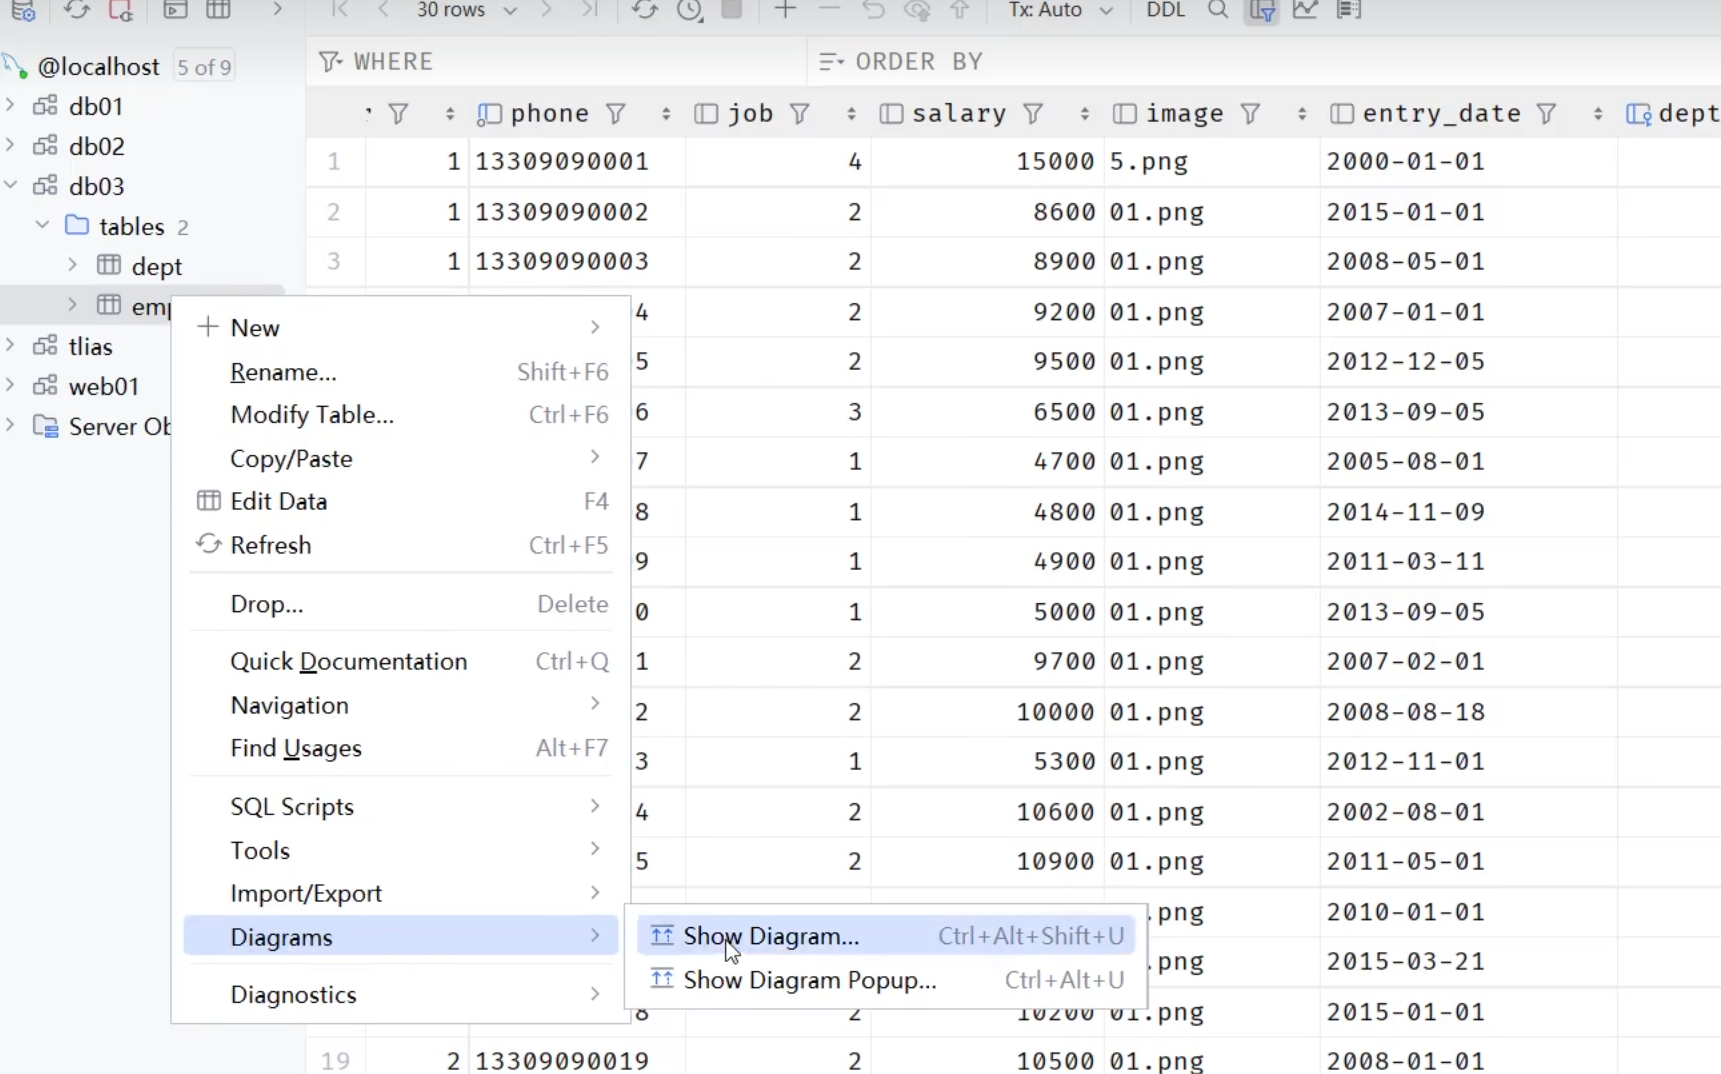1721x1074 pixels.
Task: Select the dept table in tree
Action: click(x=156, y=266)
